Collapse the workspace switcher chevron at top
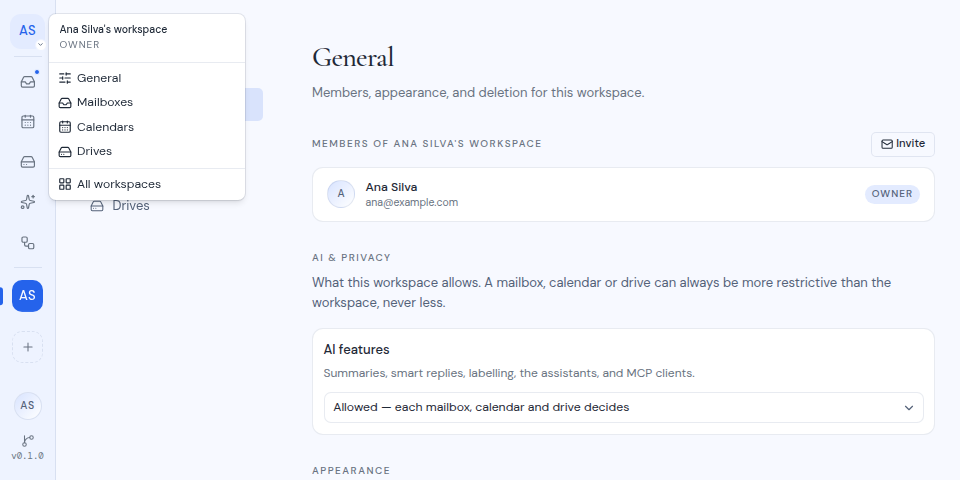Viewport: 960px width, 480px height. tap(40, 44)
